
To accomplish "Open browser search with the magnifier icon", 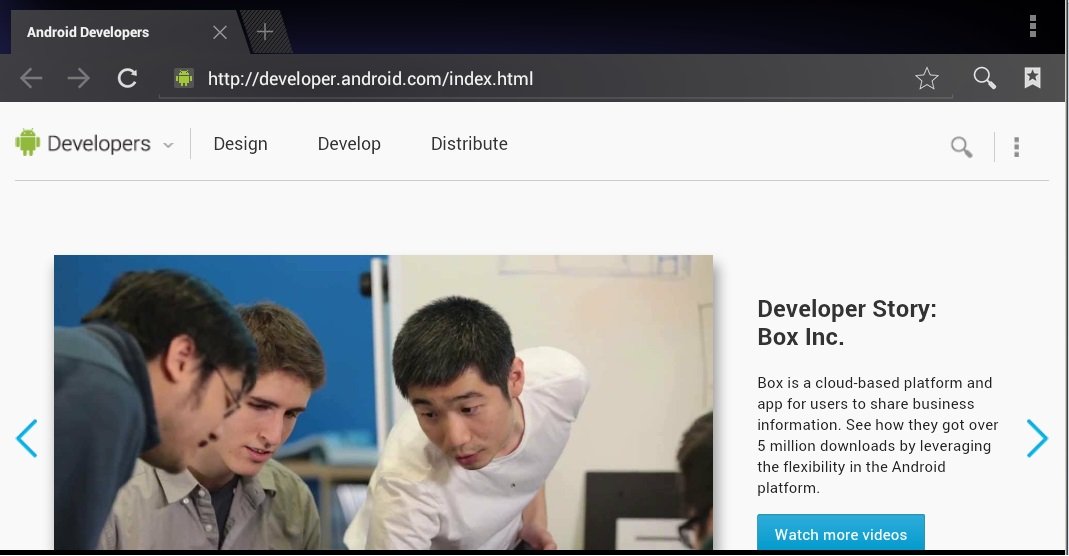I will 984,78.
